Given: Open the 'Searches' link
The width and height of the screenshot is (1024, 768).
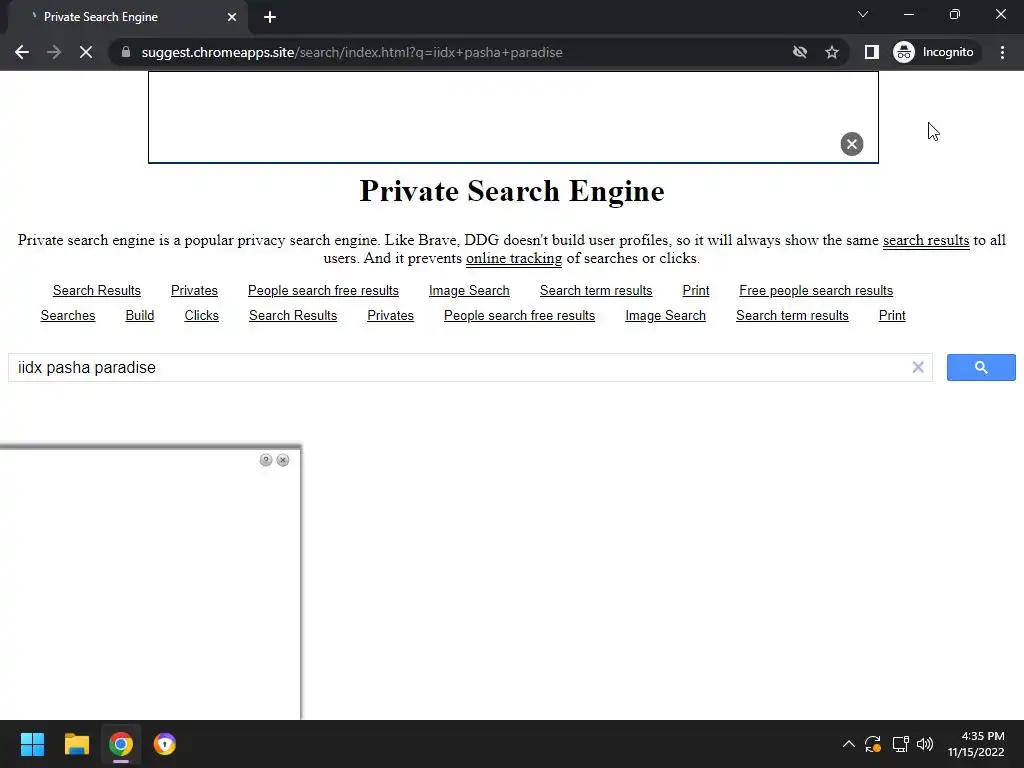Looking at the screenshot, I should (x=68, y=315).
